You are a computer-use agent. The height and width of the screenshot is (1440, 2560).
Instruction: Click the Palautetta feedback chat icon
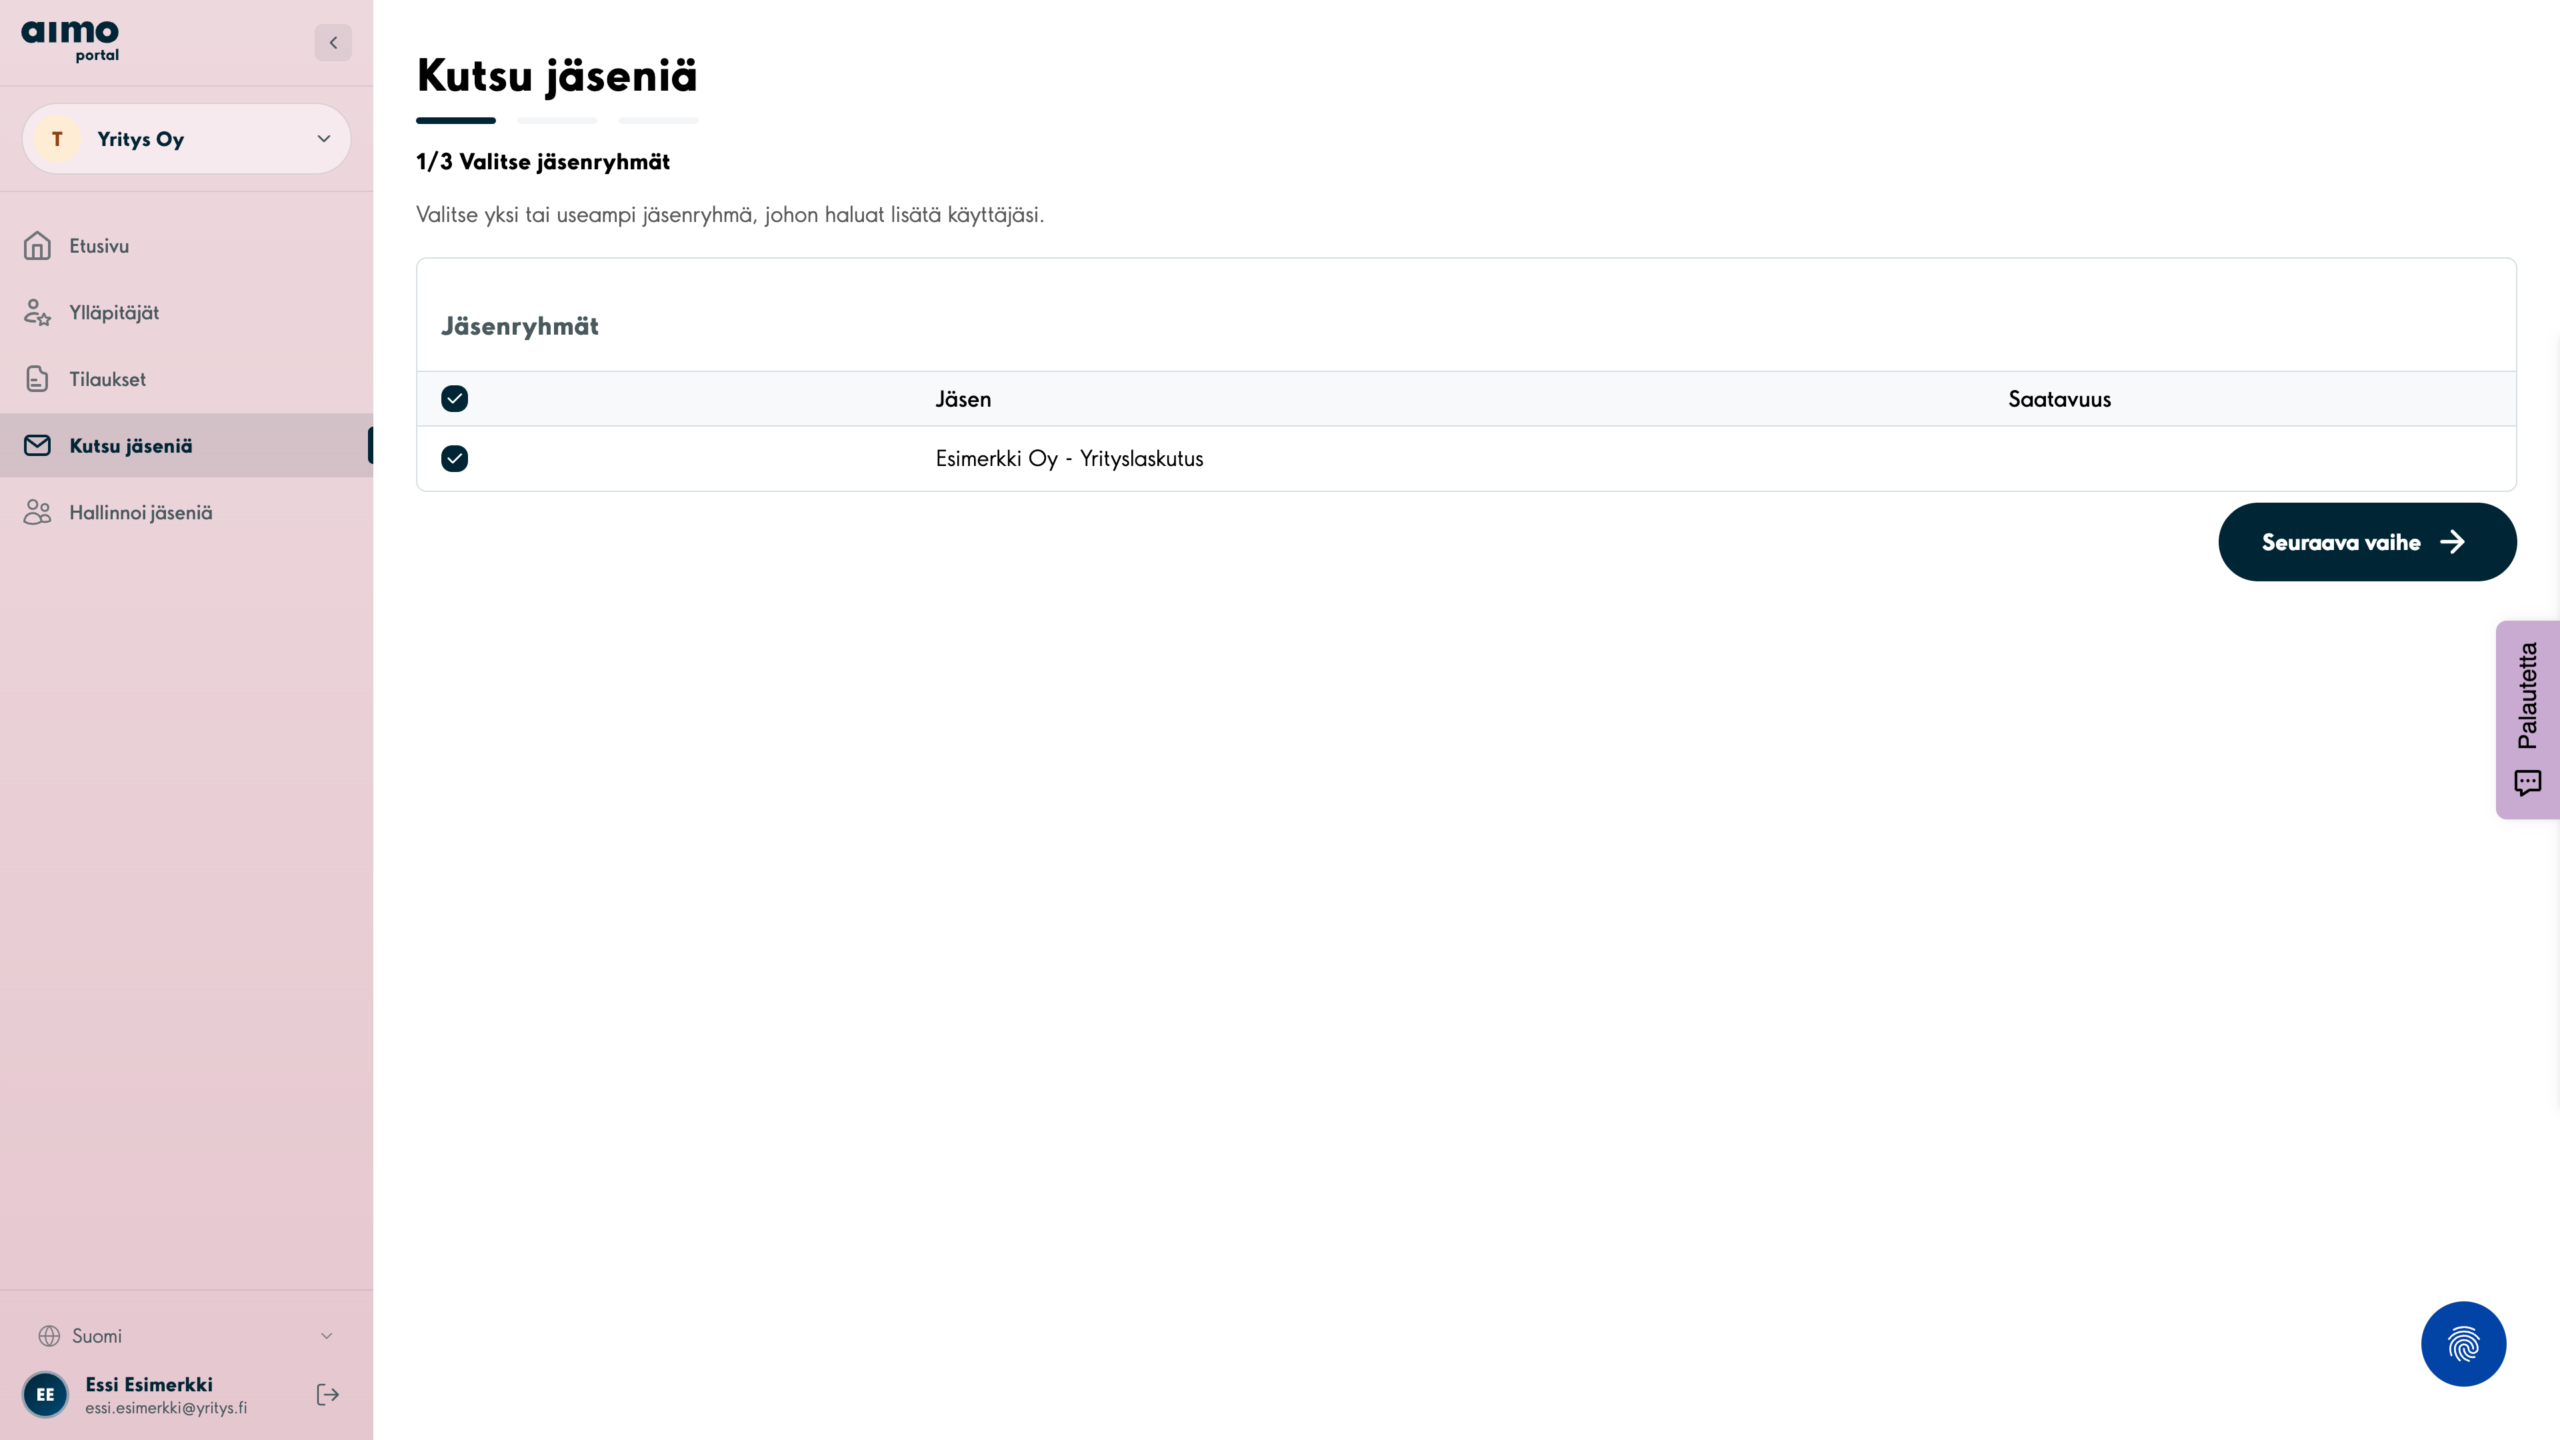point(2527,782)
